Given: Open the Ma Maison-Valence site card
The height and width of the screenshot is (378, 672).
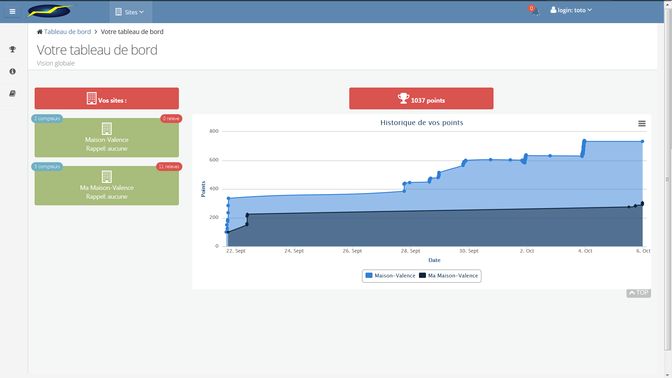Looking at the screenshot, I should (107, 186).
